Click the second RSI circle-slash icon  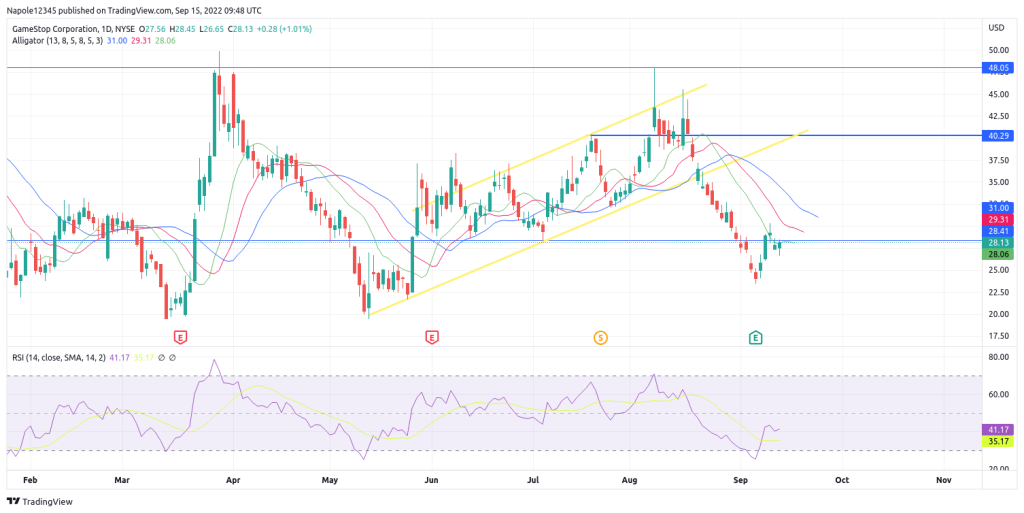[x=173, y=358]
